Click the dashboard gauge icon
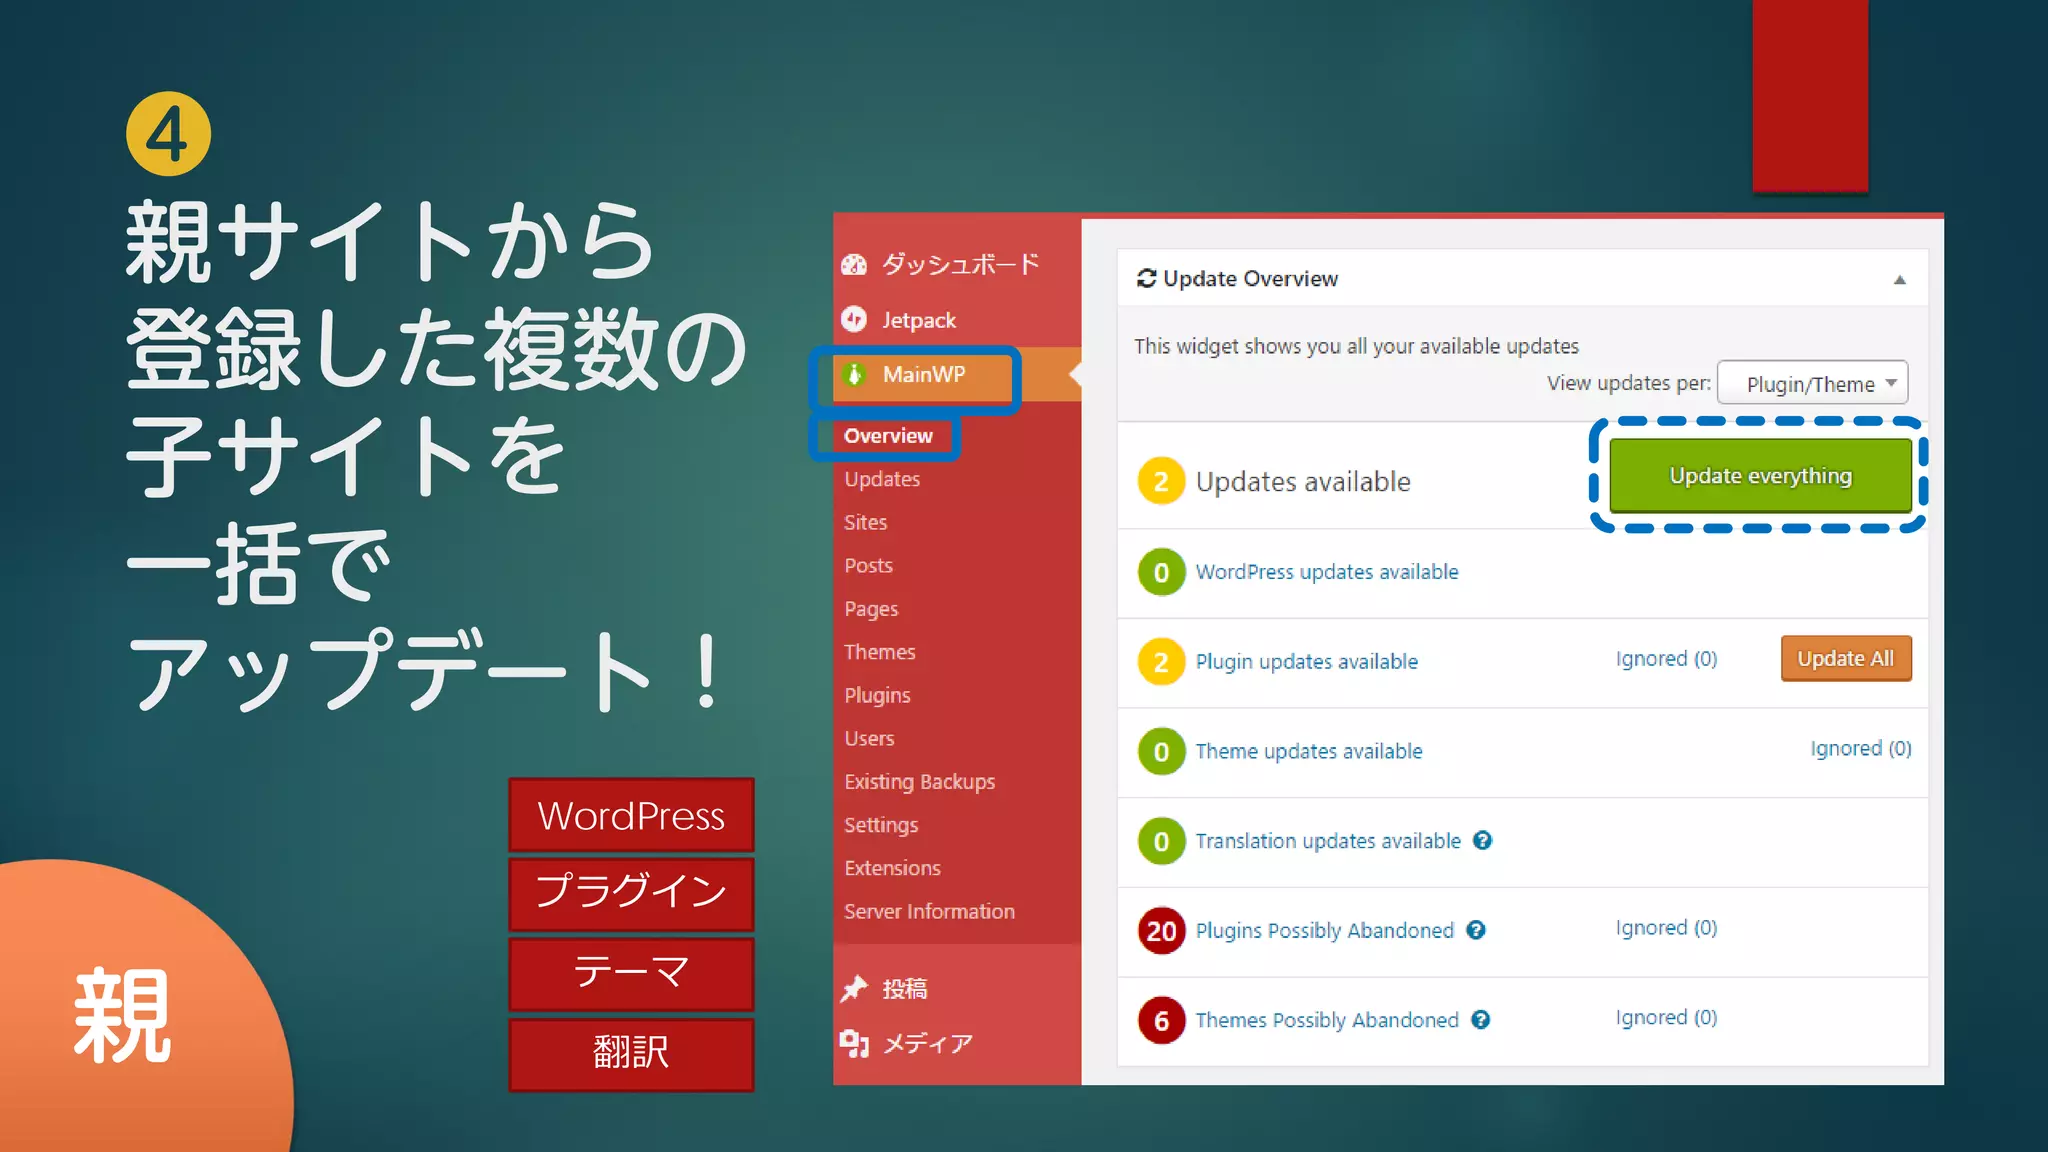Viewport: 2048px width, 1152px height. 854,265
